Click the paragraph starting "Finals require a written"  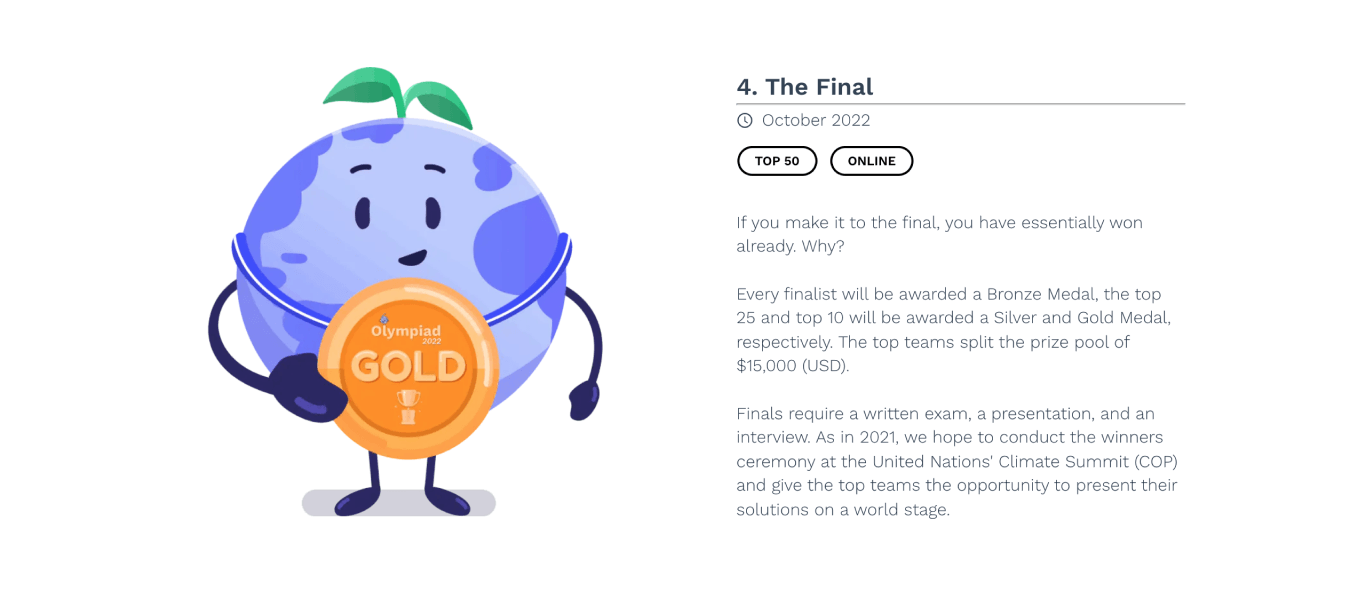(957, 462)
